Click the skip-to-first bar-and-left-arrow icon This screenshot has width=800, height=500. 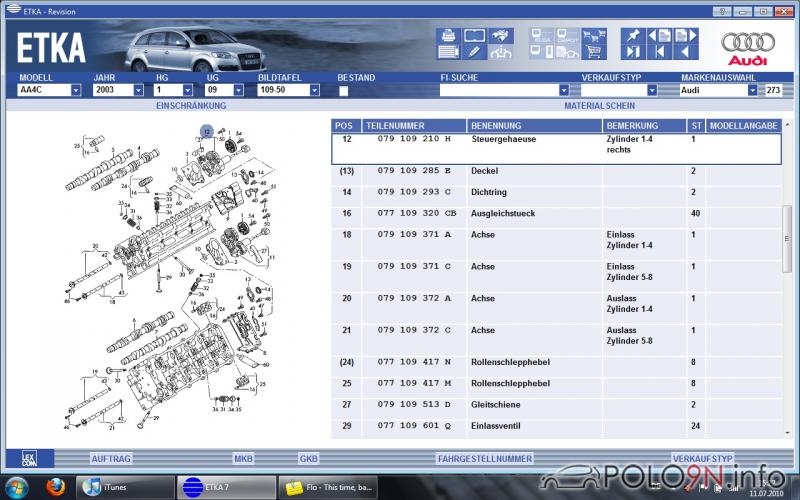659,52
